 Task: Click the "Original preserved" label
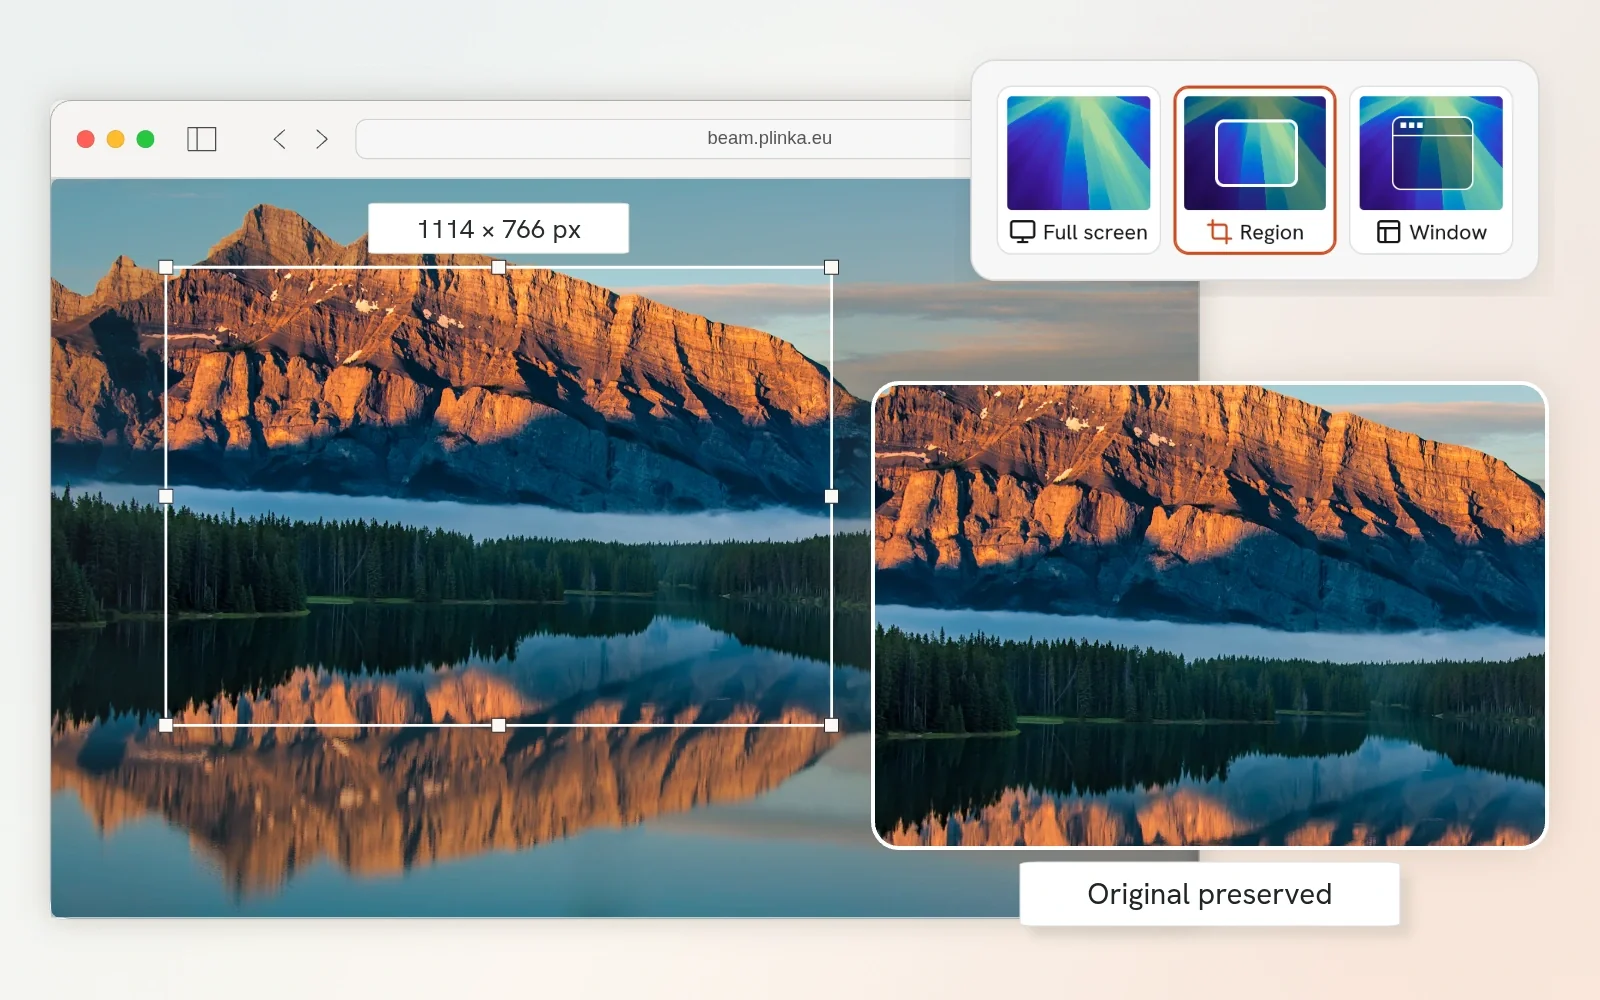(x=1209, y=894)
